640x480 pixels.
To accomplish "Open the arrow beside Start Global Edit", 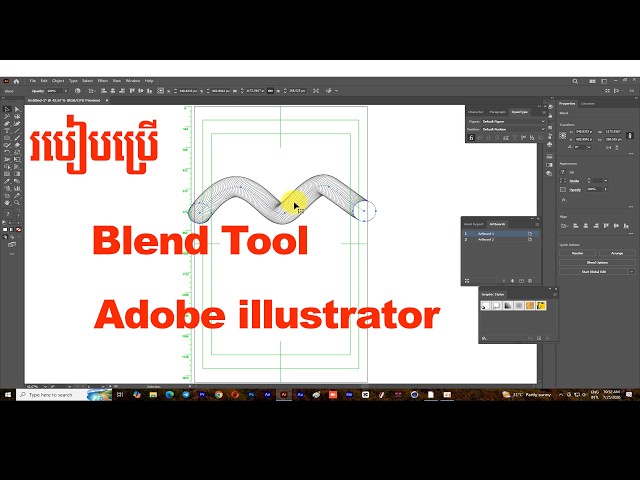I will 631,271.
